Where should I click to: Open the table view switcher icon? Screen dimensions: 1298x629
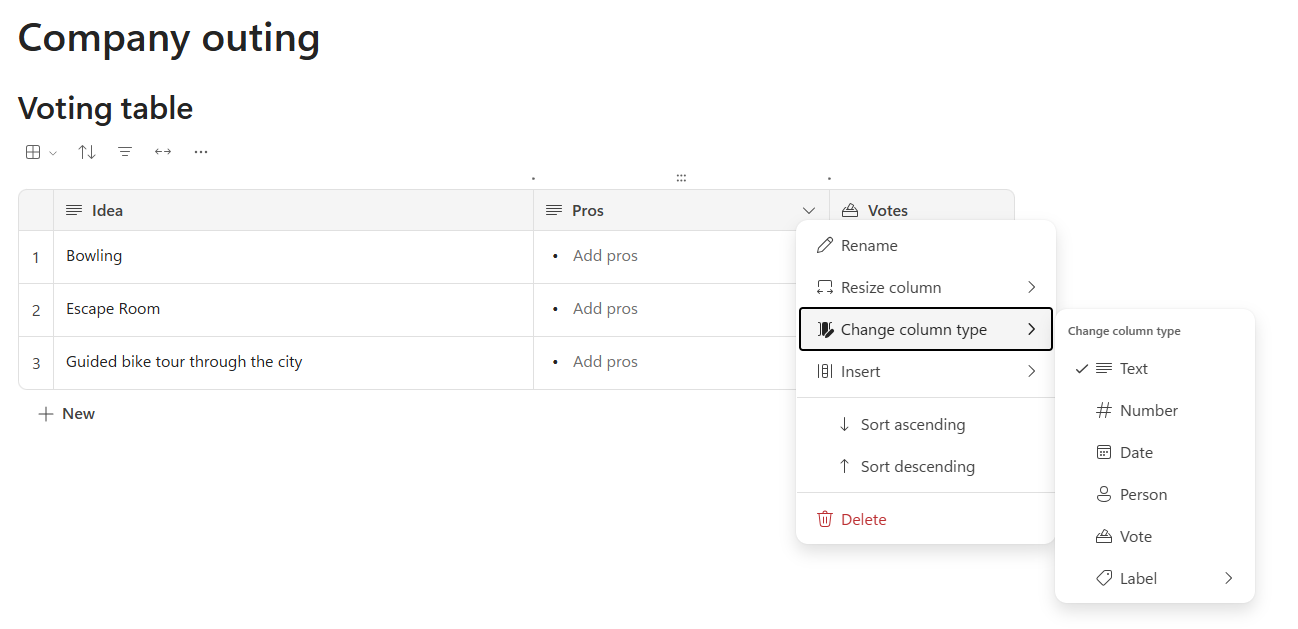pyautogui.click(x=39, y=152)
